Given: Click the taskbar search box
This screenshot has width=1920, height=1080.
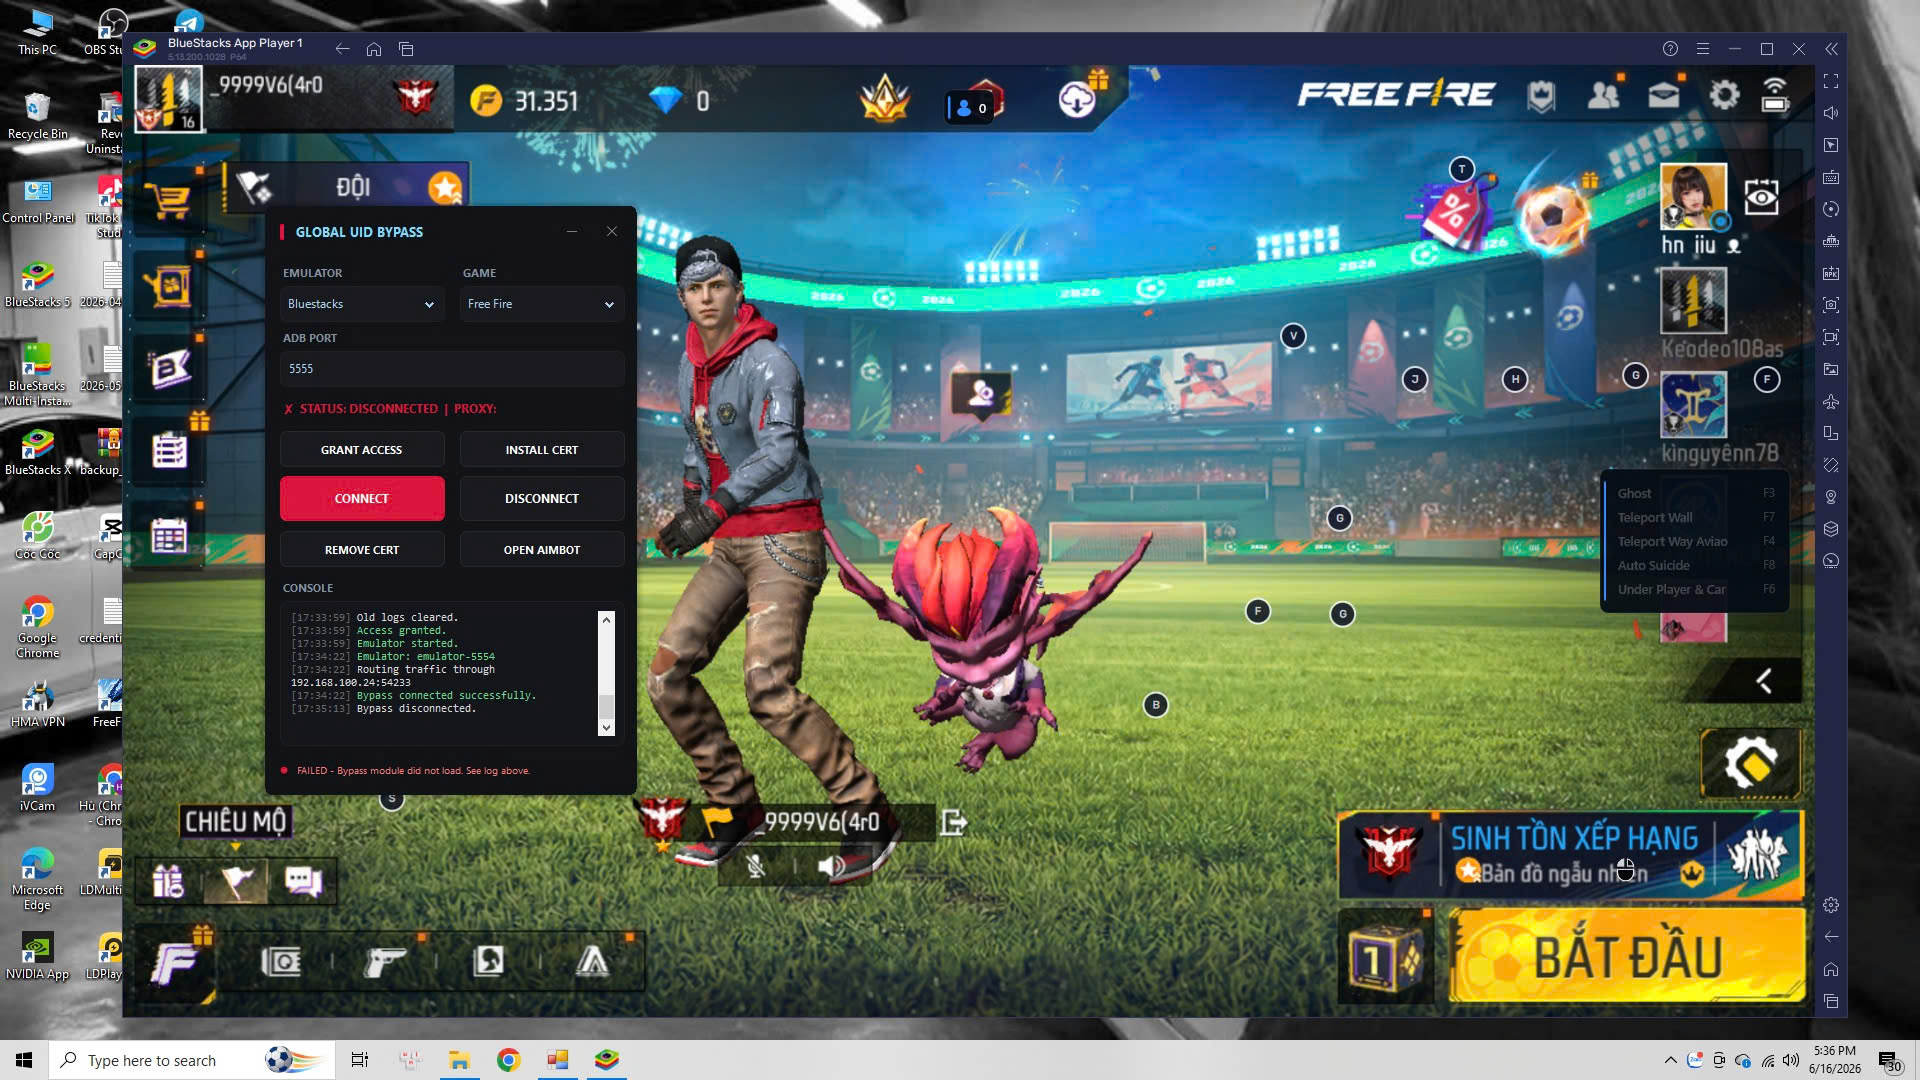Looking at the screenshot, I should (192, 1060).
